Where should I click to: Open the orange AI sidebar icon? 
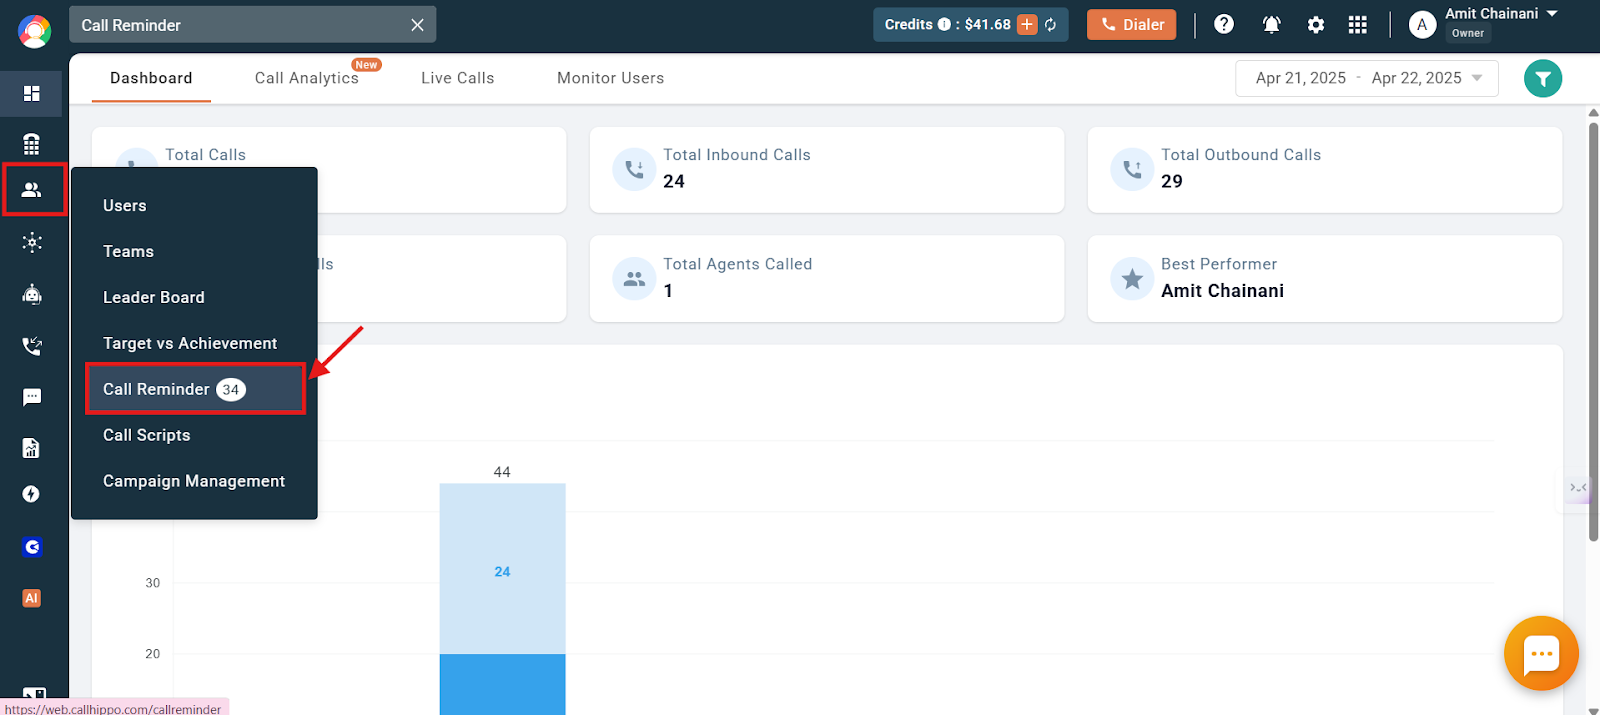[x=32, y=598]
